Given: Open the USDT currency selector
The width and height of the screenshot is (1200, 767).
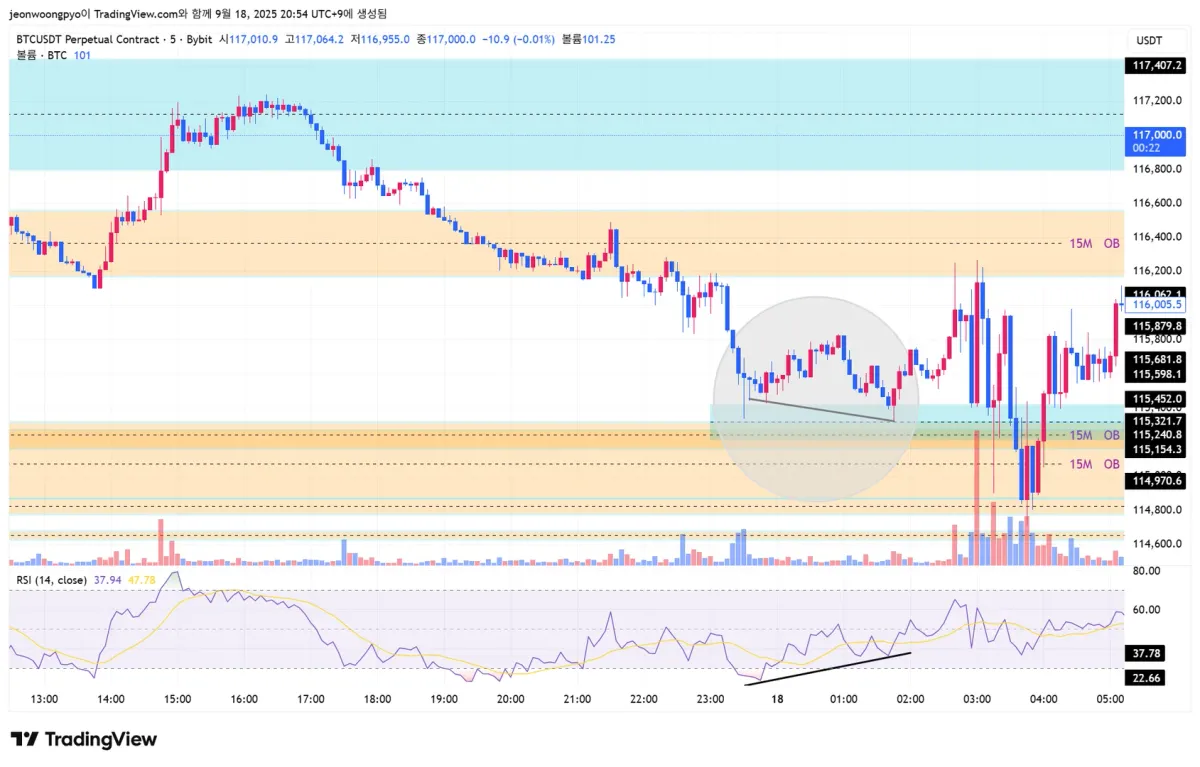Looking at the screenshot, I should (1149, 39).
